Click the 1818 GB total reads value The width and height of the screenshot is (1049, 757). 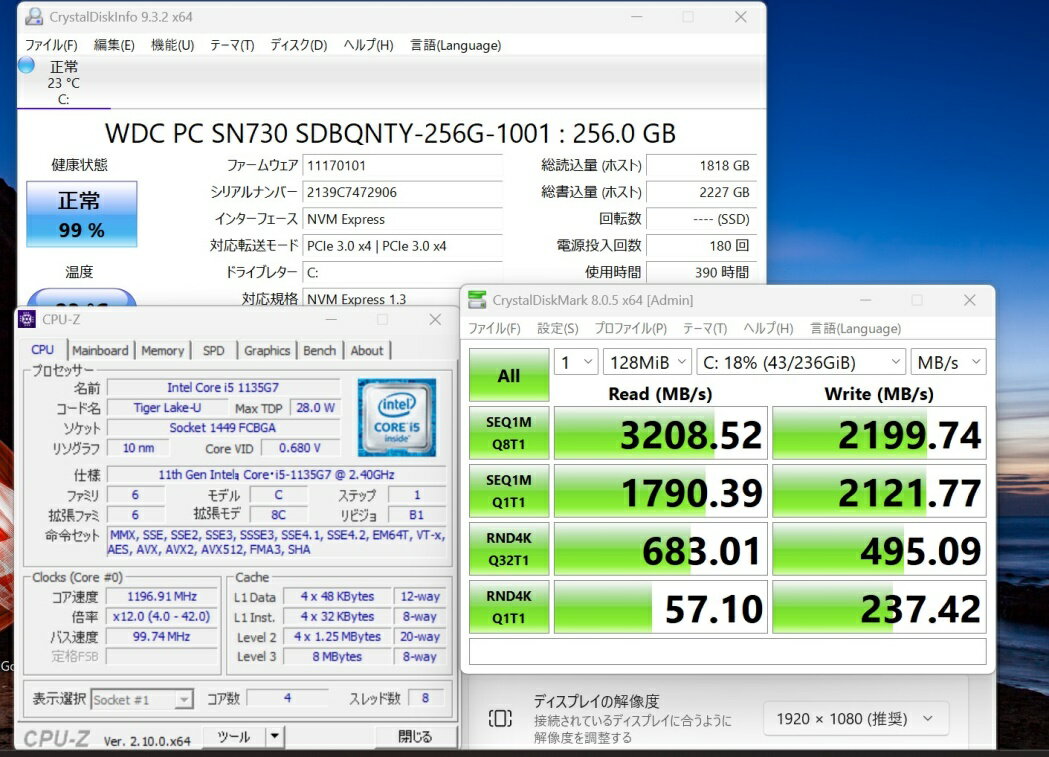(x=702, y=165)
